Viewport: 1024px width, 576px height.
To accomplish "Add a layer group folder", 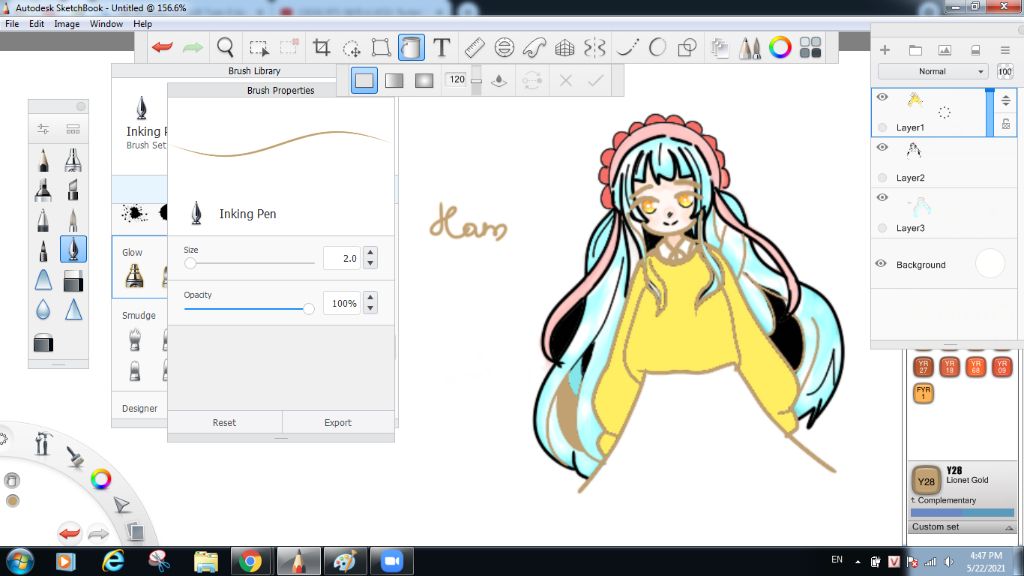I will (915, 50).
